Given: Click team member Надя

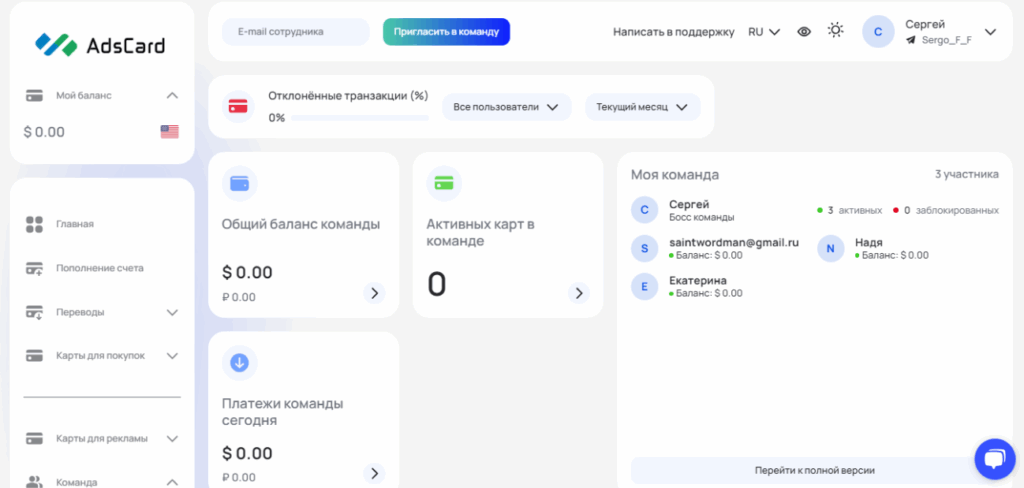Looking at the screenshot, I should click(x=869, y=242).
